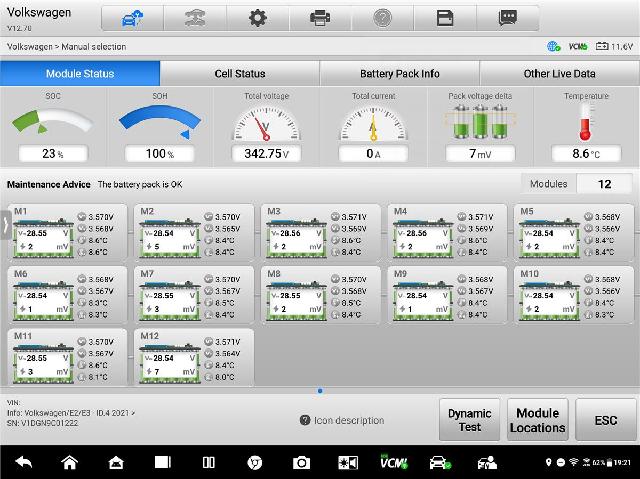The width and height of the screenshot is (640, 479).
Task: Open brightness and volume icon
Action: tap(348, 462)
